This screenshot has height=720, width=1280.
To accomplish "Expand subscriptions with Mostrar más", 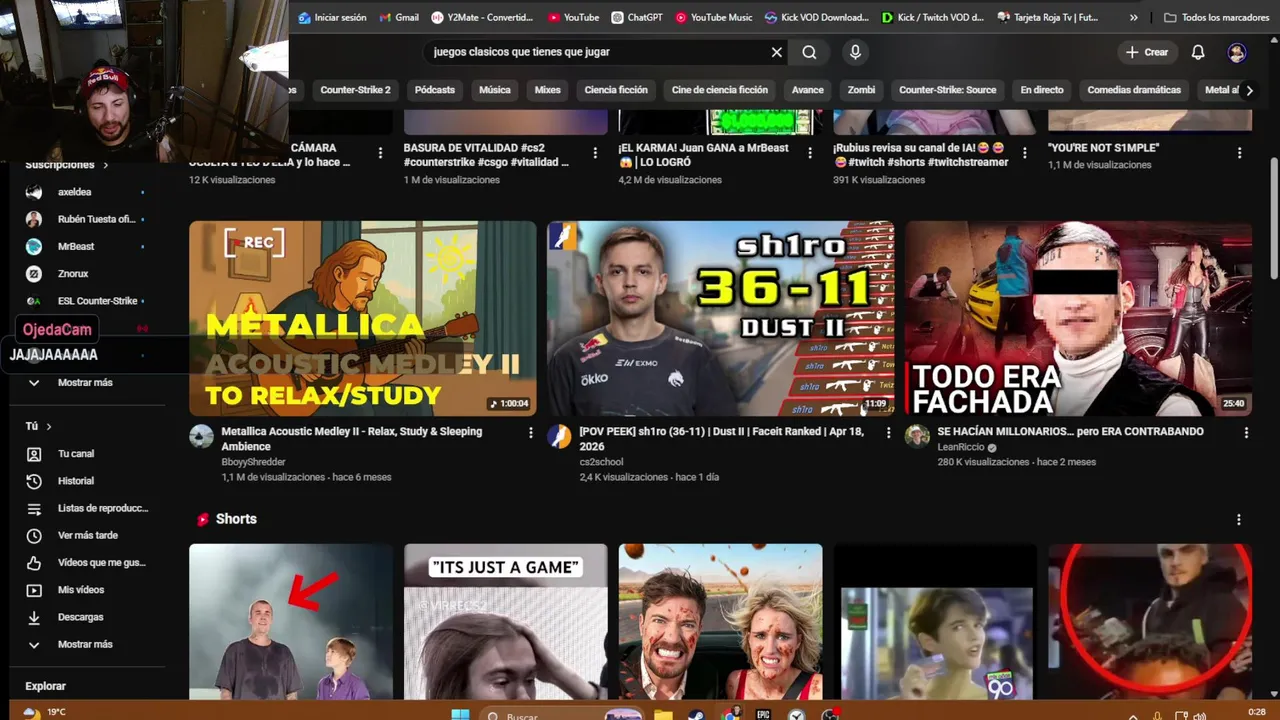I will [85, 382].
